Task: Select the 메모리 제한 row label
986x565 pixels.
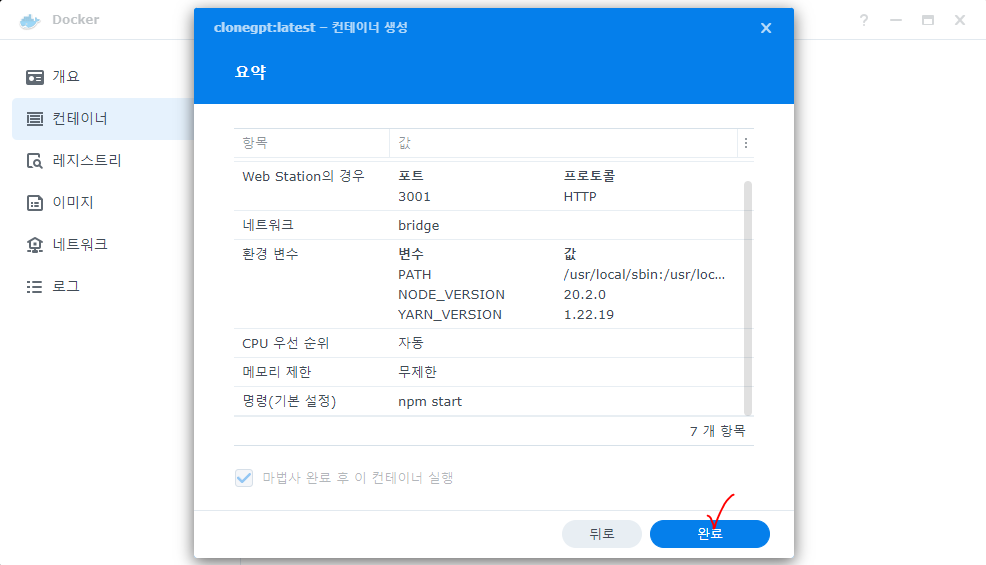Action: click(277, 372)
